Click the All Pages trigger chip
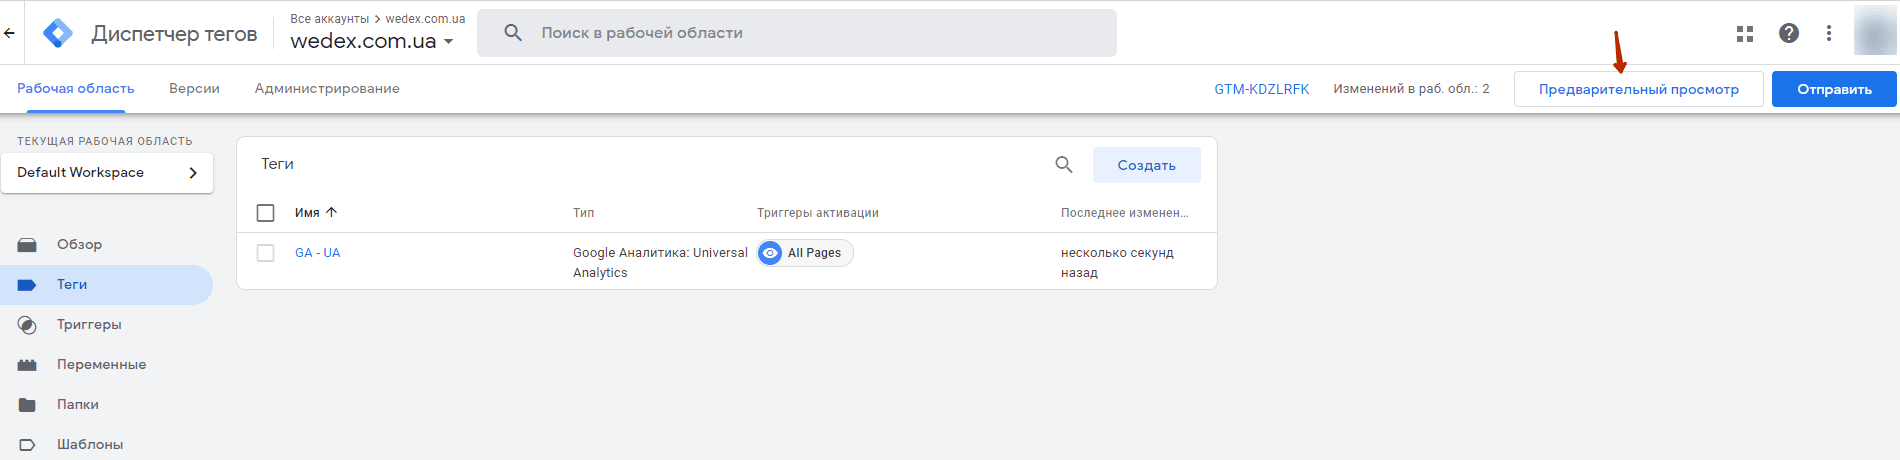1900x460 pixels. (x=805, y=253)
